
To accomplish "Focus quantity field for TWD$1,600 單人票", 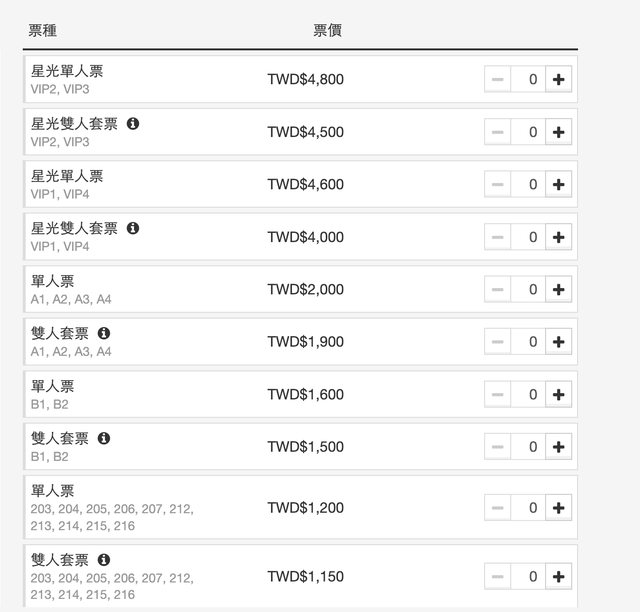I will 528,395.
